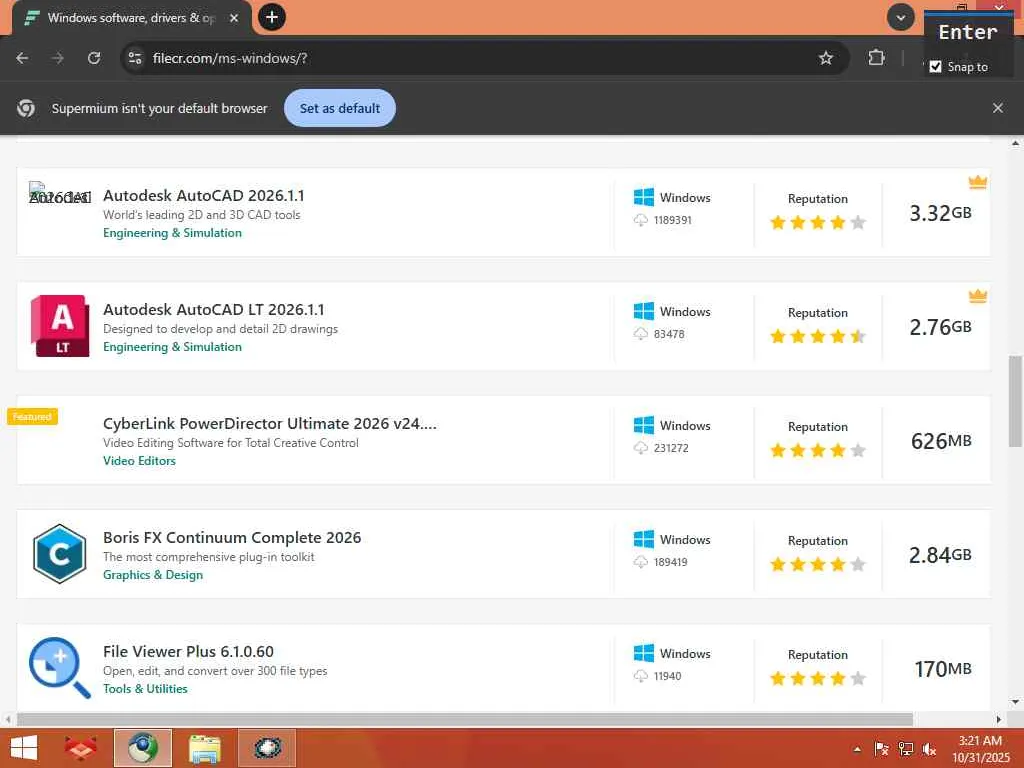This screenshot has width=1024, height=768.
Task: Click Windows logo in PowerDirector row
Action: point(643,425)
